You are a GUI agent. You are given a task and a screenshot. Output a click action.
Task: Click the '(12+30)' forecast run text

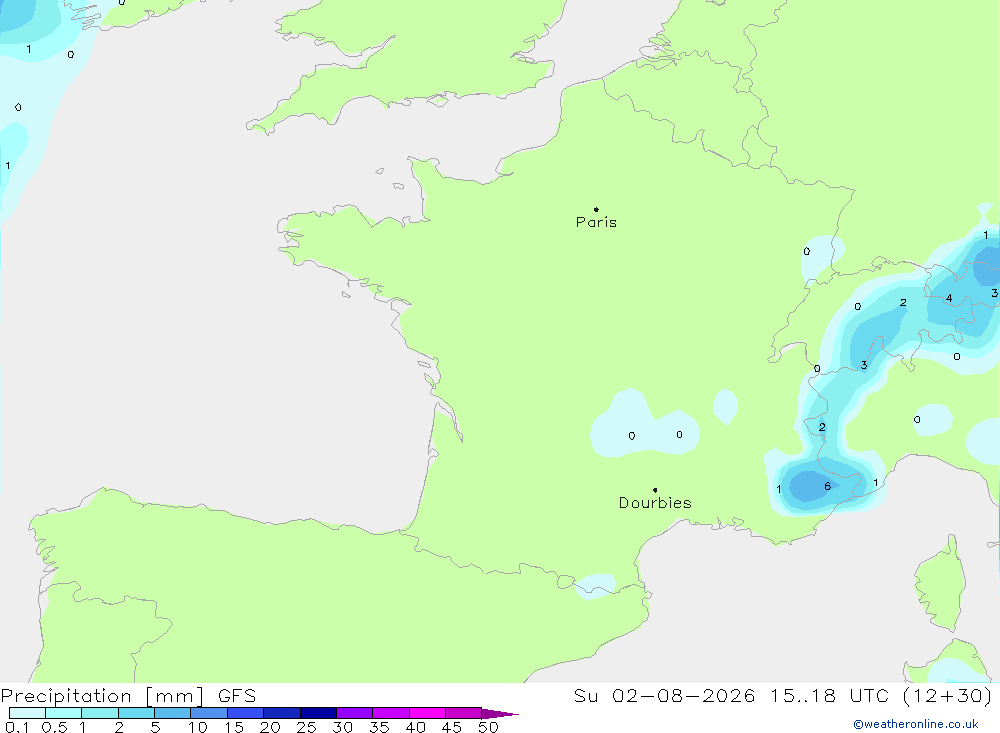point(947,695)
